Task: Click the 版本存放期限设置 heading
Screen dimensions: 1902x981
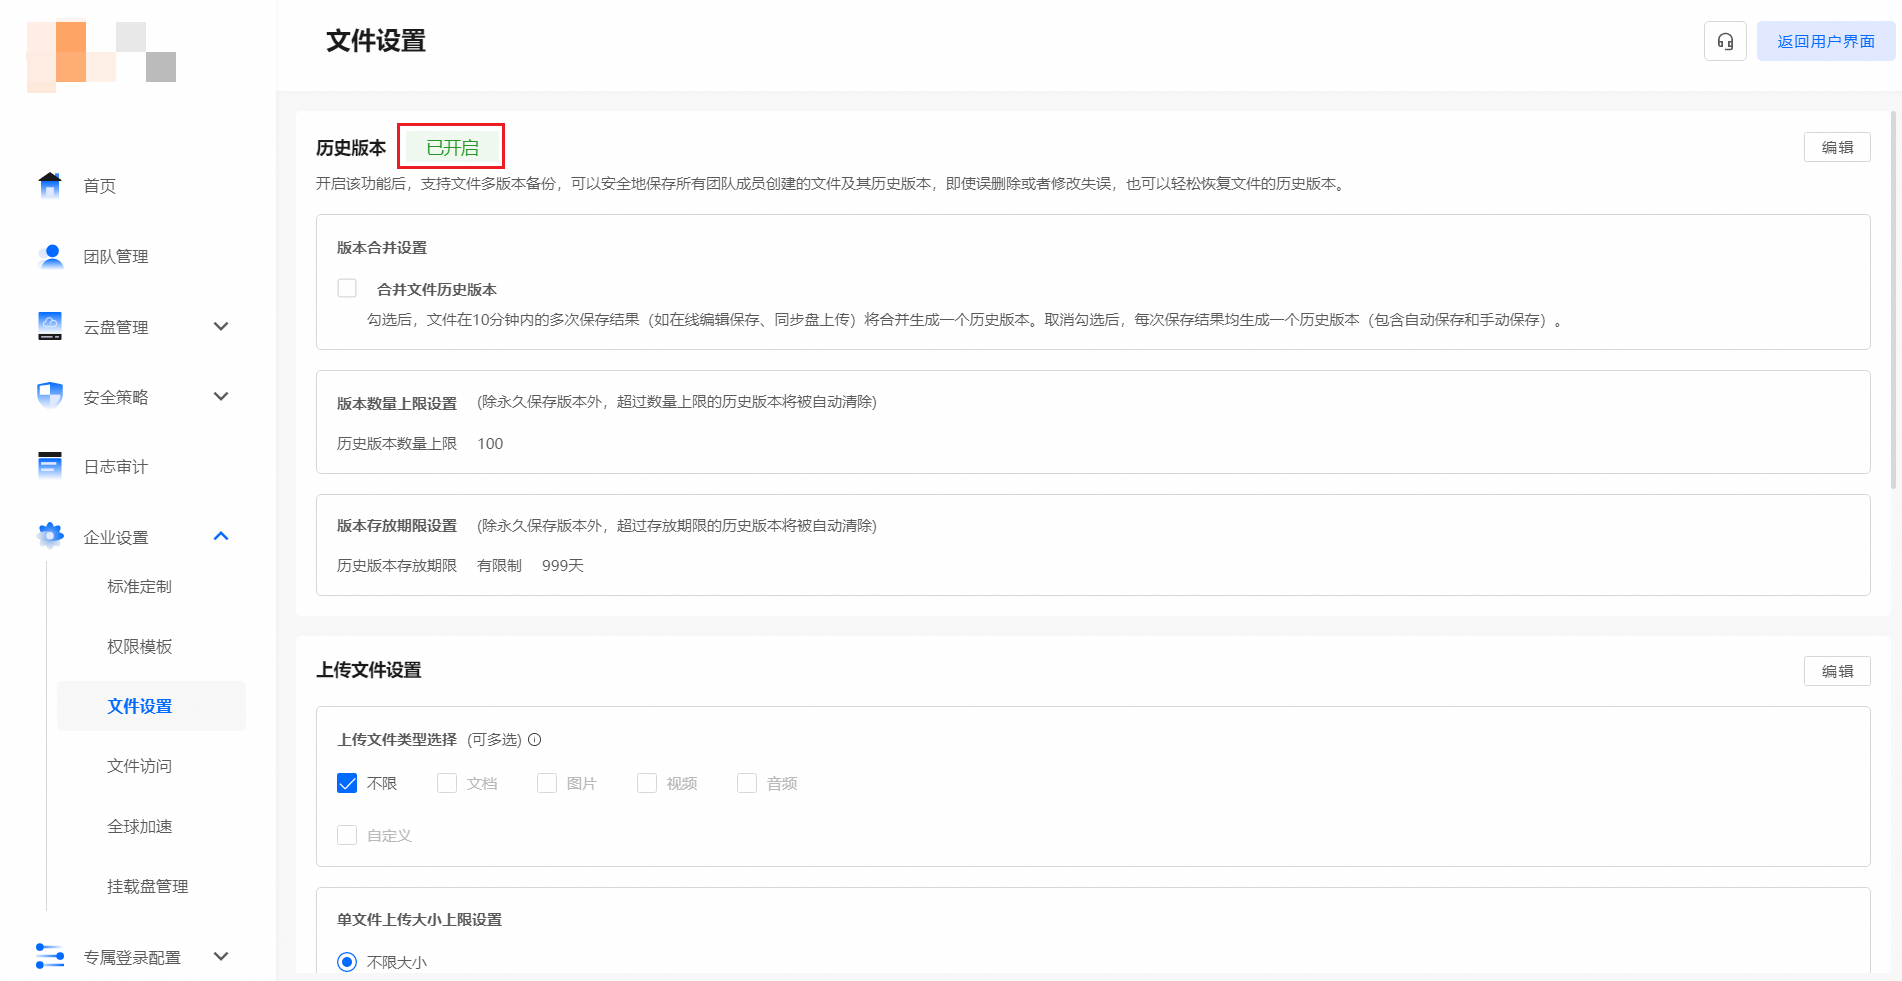Action: click(x=397, y=525)
